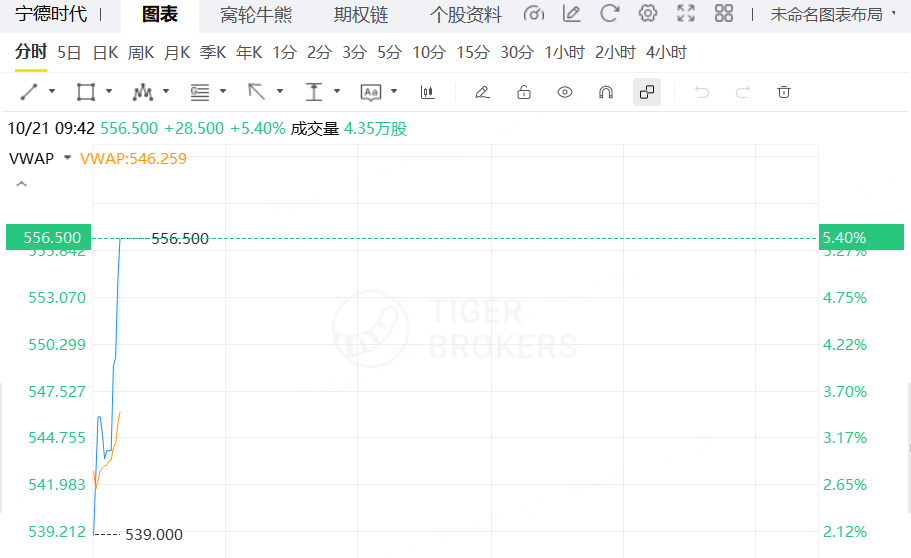911x558 pixels.
Task: Select the 月K period
Action: [x=177, y=53]
